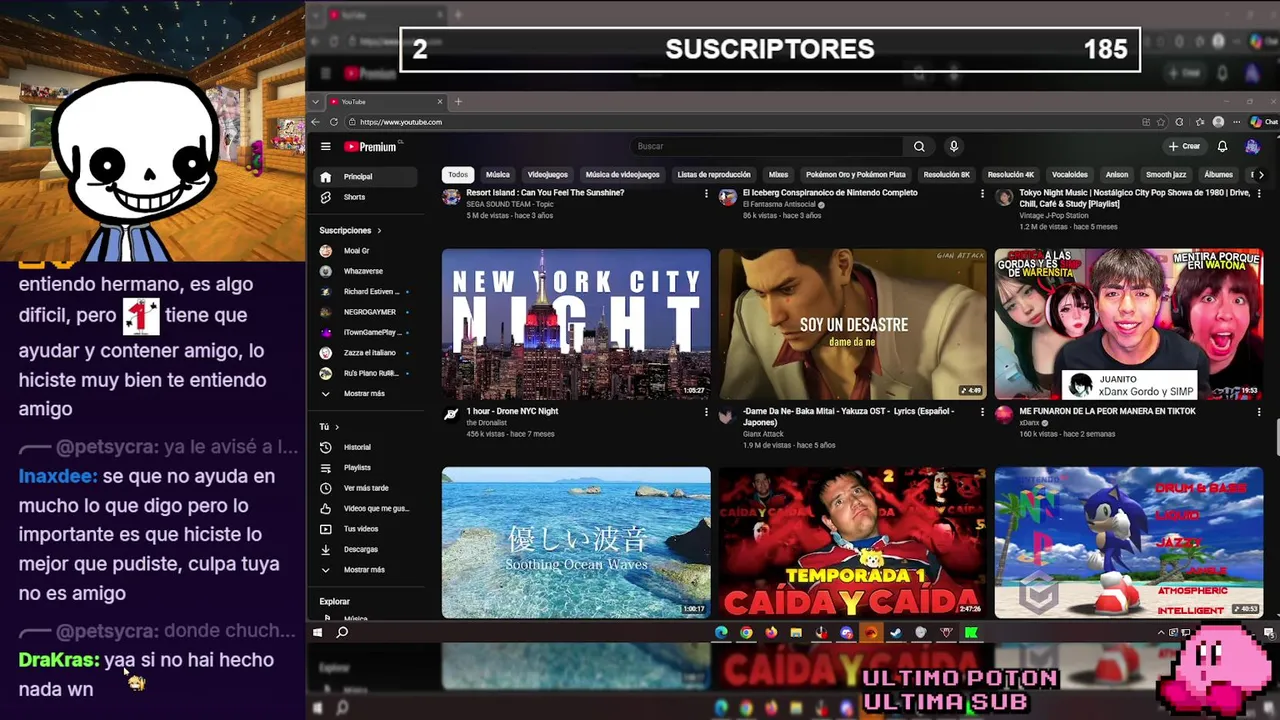Click the browser address bar URL
Viewport: 1280px width, 720px height.
pos(401,122)
